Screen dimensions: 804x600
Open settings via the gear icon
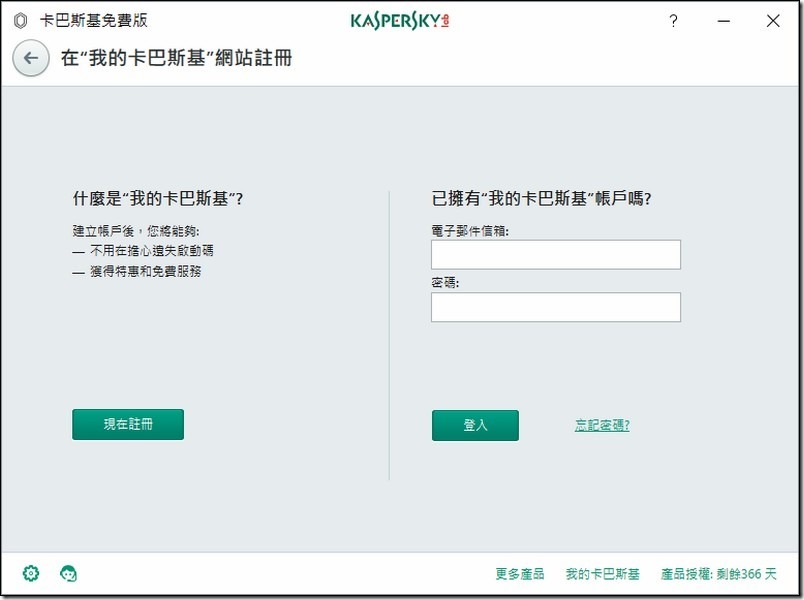coord(31,573)
